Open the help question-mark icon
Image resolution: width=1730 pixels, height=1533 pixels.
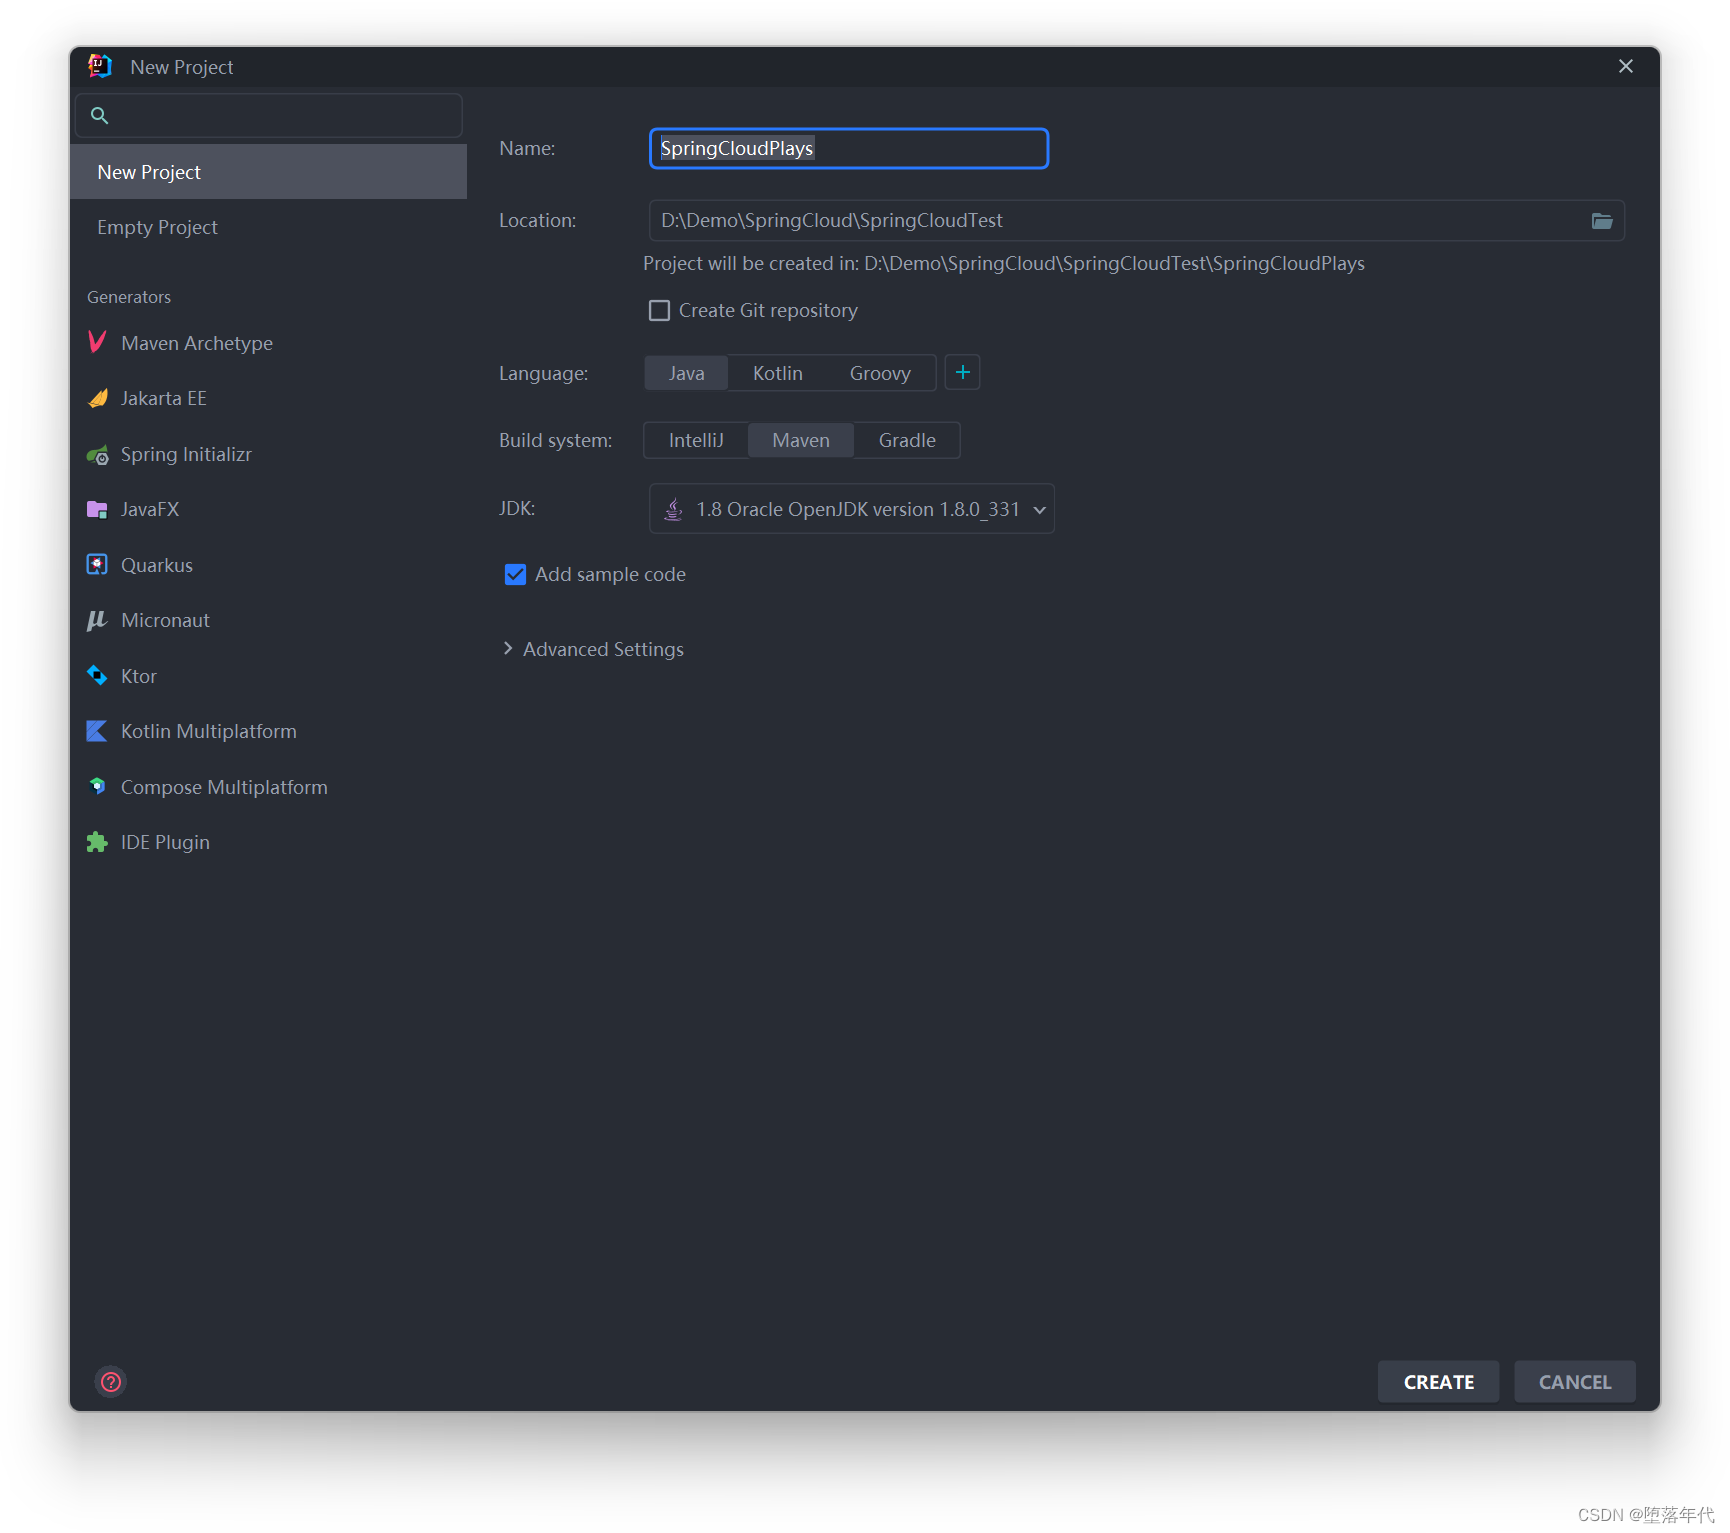pyautogui.click(x=111, y=1381)
